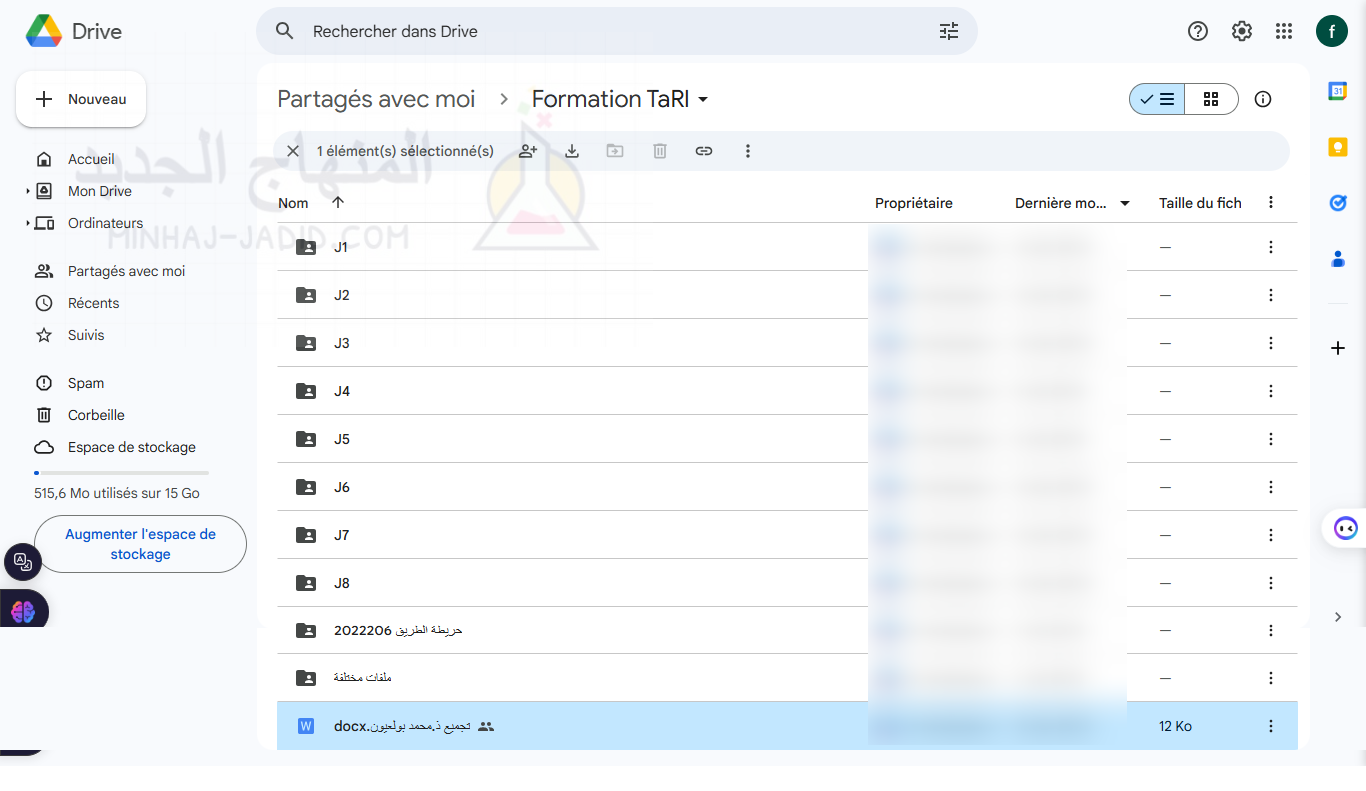Open Google Tasks side panel icon
The image size is (1366, 791).
[x=1338, y=203]
